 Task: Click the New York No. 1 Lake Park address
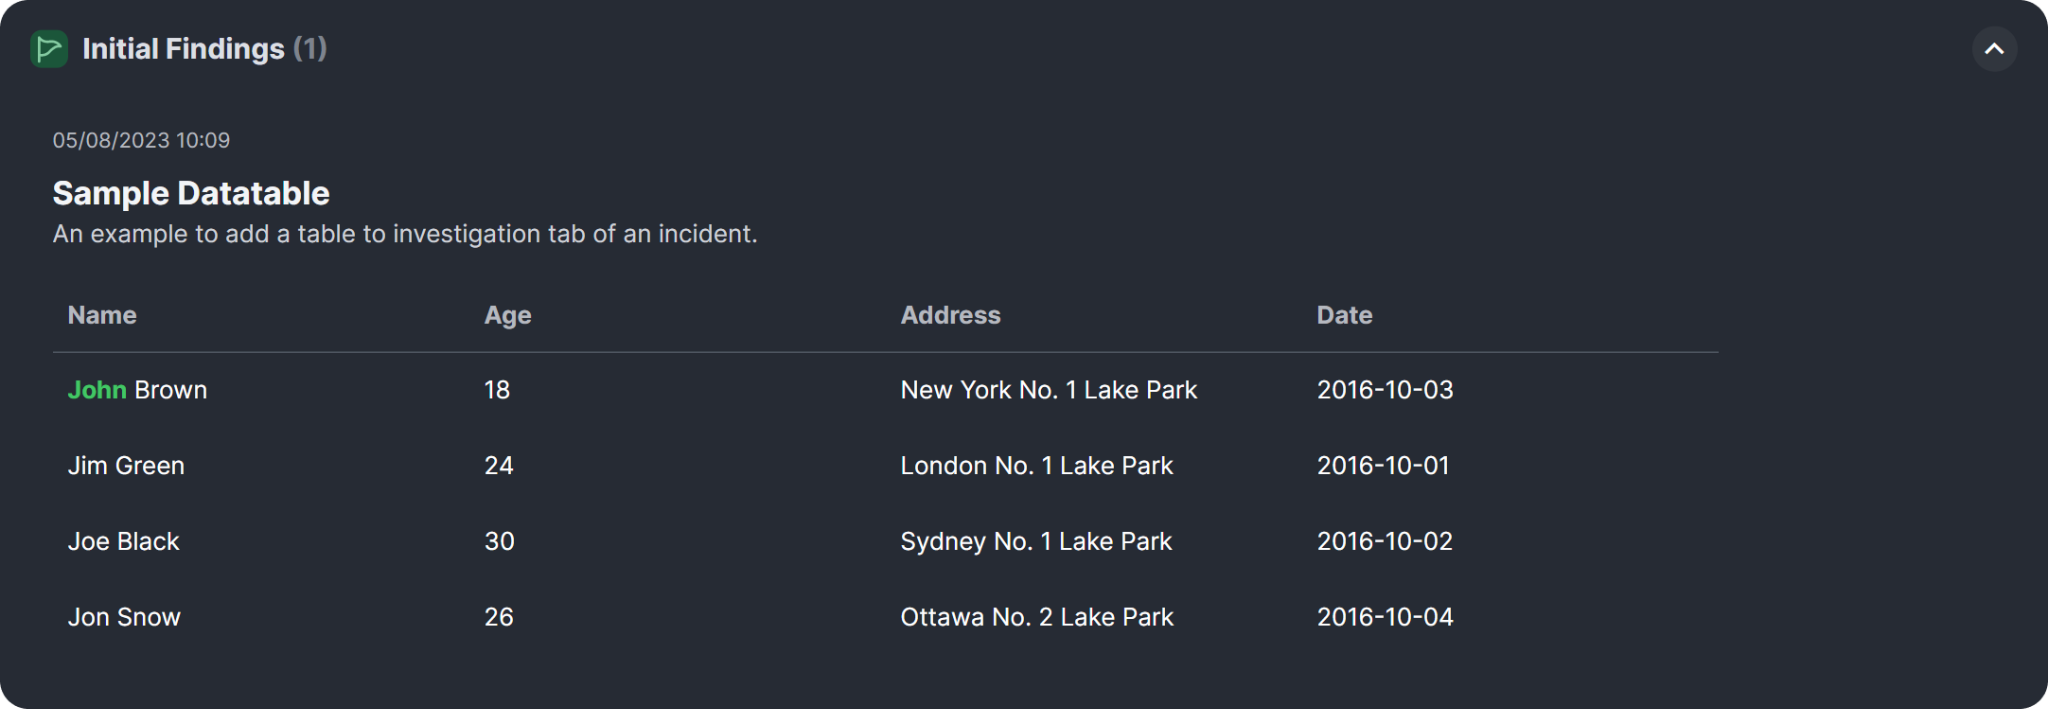(x=1048, y=390)
